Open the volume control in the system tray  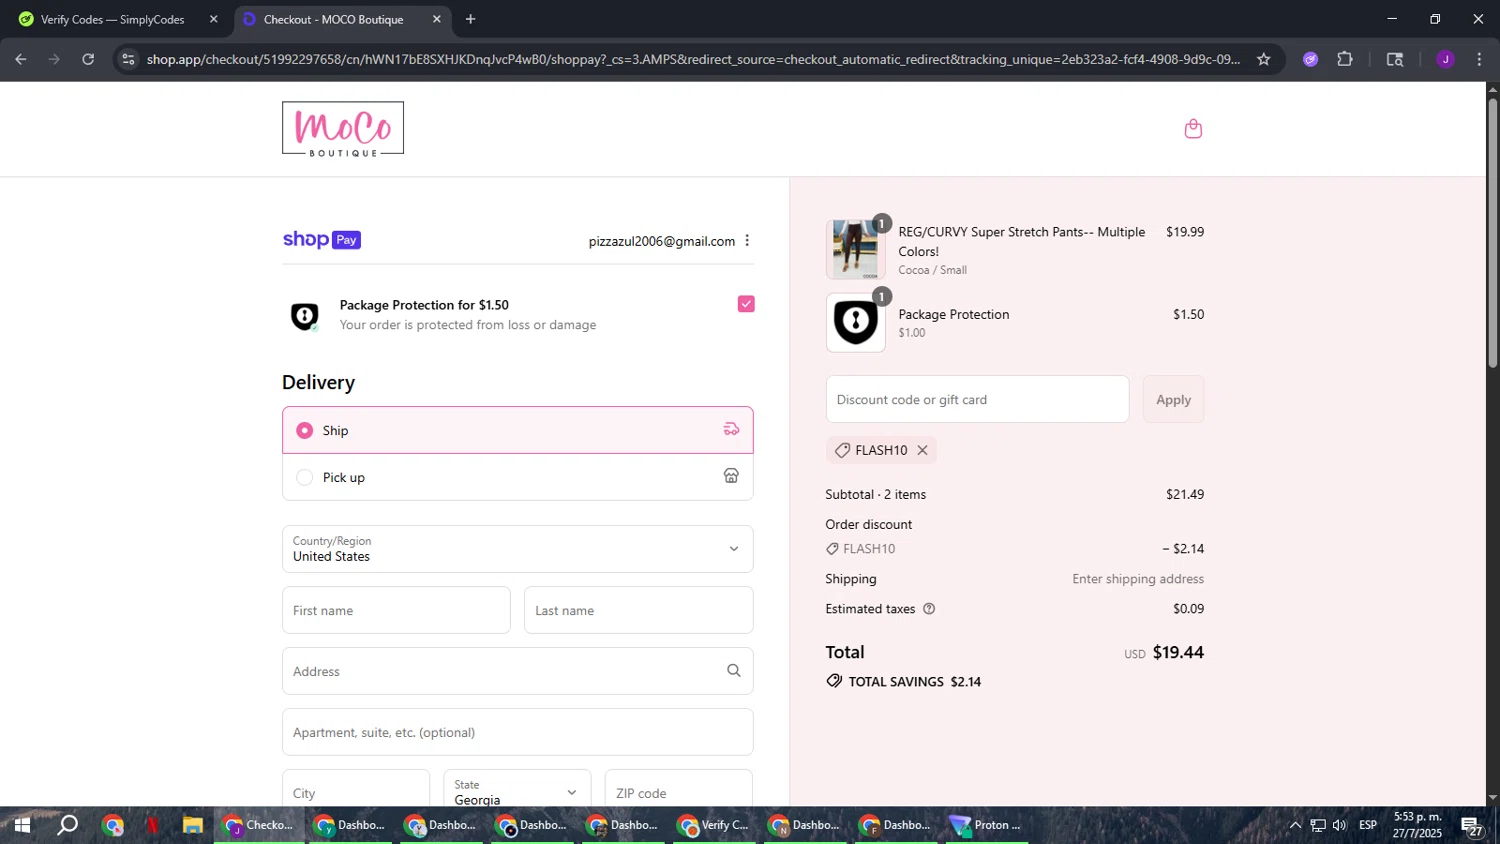[1340, 825]
